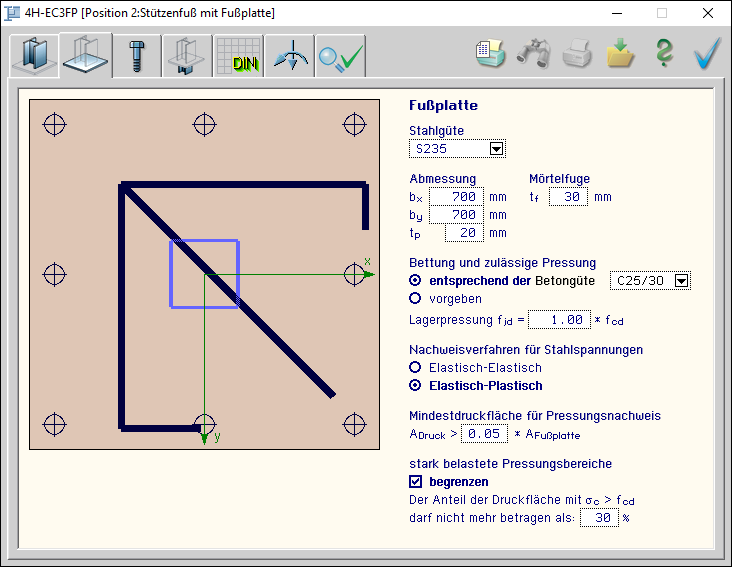Click the binoculars preview icon
This screenshot has height=567, width=732.
coord(533,54)
